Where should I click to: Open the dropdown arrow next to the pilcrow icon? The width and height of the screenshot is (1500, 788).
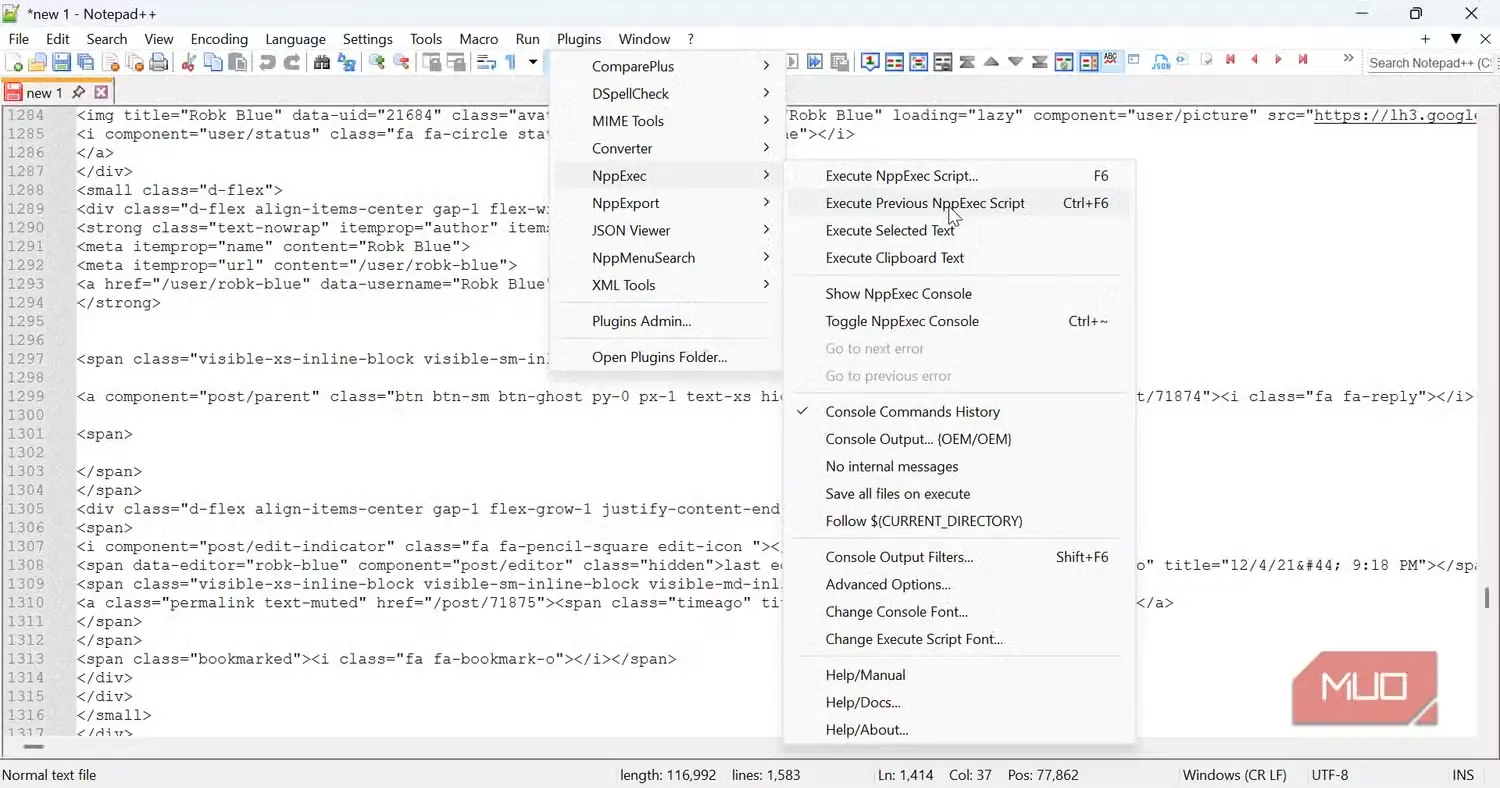[533, 62]
